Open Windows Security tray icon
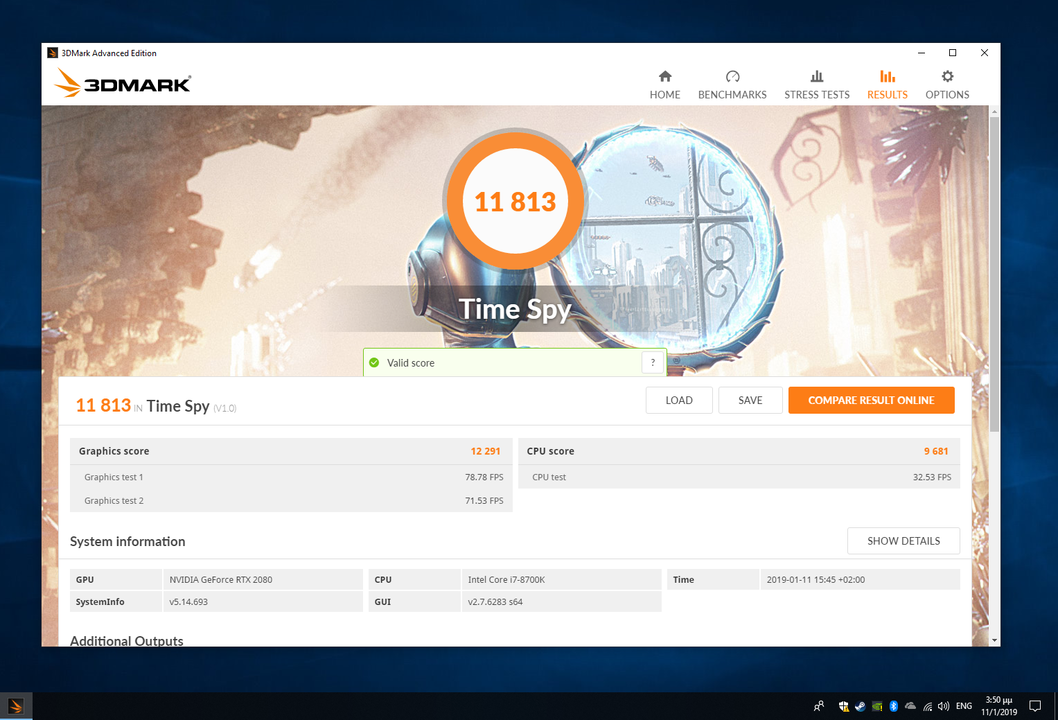 point(843,706)
